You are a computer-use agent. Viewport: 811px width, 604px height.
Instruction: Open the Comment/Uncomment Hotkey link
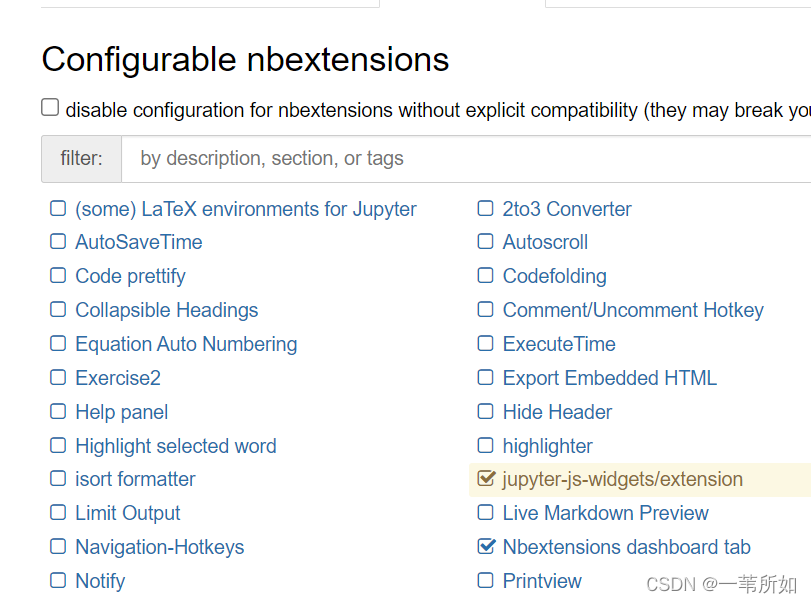click(633, 310)
